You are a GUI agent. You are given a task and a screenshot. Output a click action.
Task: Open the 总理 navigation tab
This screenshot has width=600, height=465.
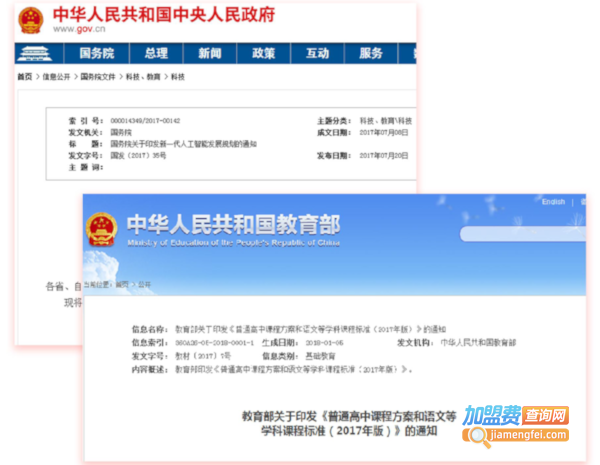click(x=156, y=53)
